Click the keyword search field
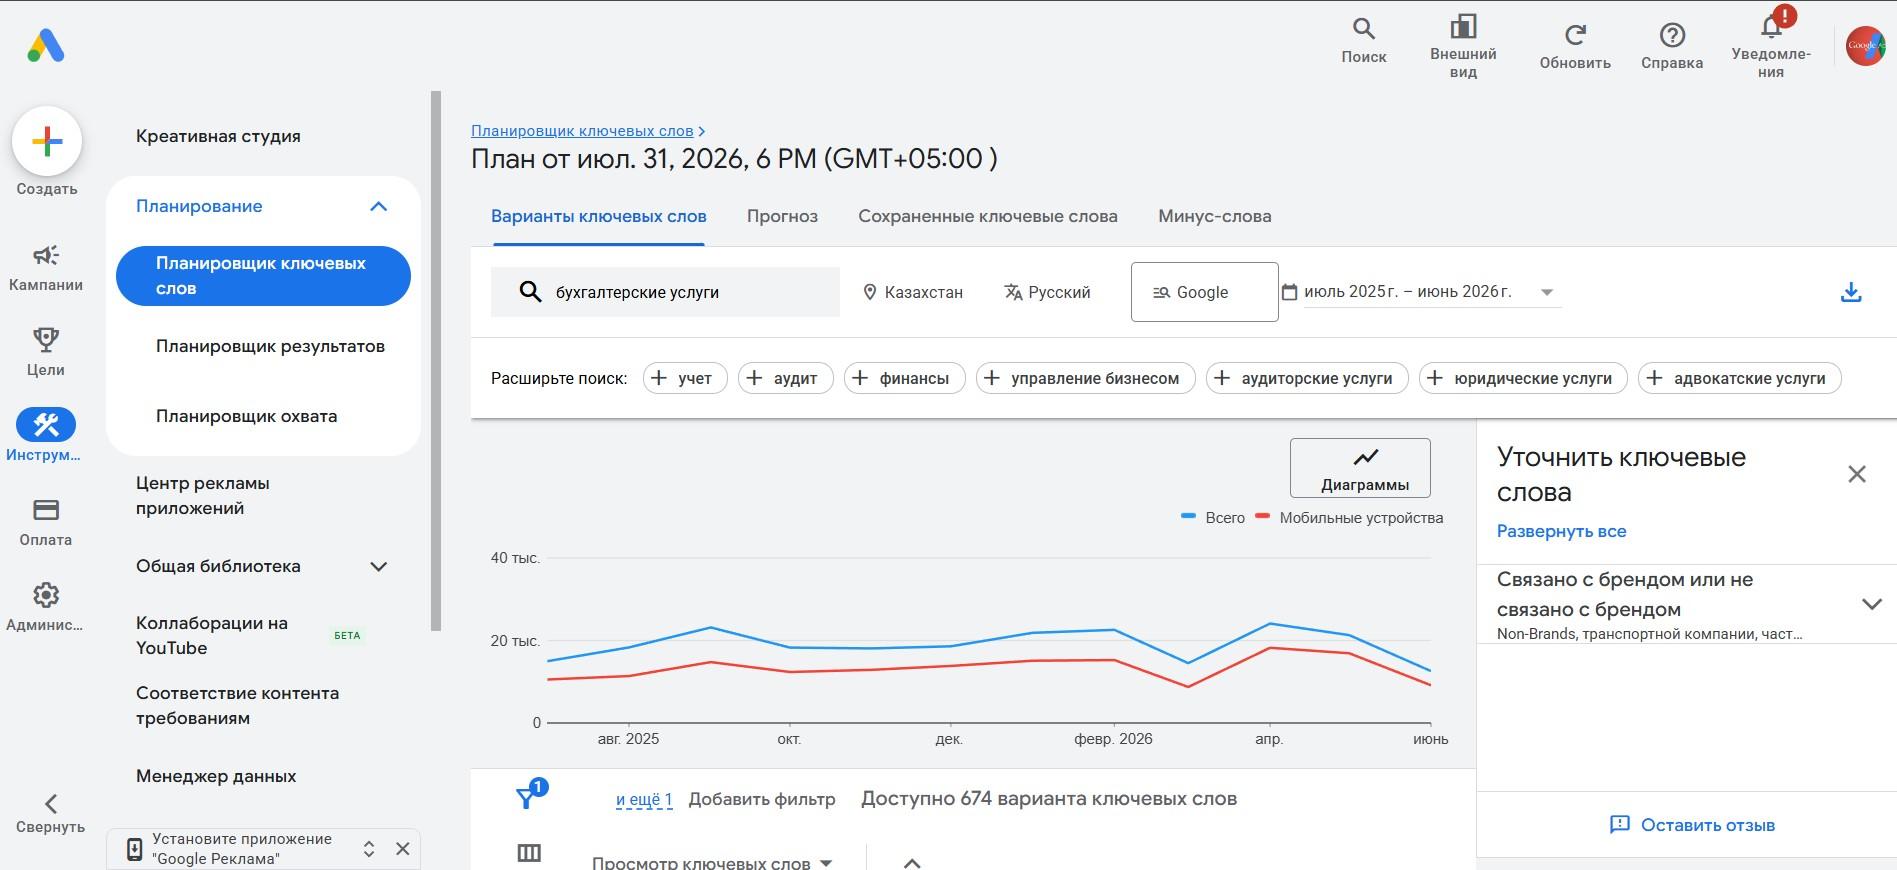This screenshot has height=870, width=1897. click(x=665, y=292)
